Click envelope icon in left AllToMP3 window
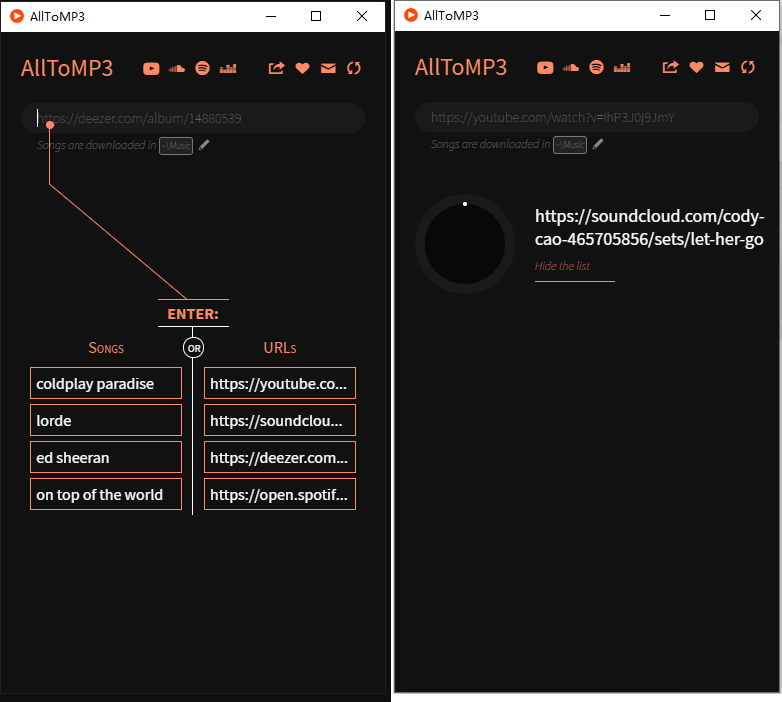 tap(328, 68)
